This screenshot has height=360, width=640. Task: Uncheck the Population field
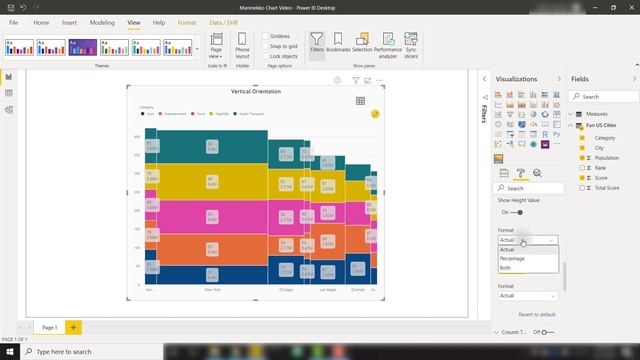pyautogui.click(x=582, y=158)
